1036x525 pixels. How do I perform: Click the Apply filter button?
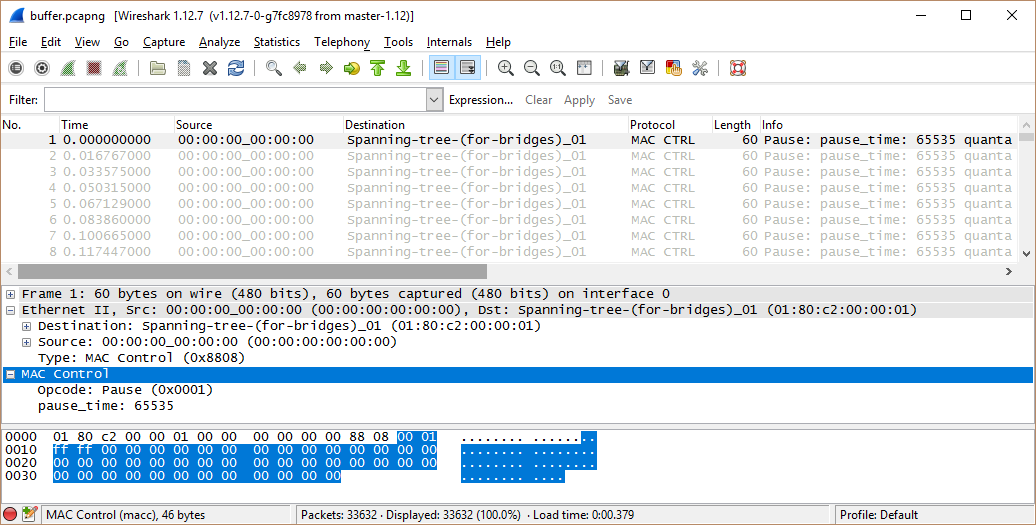tap(579, 100)
